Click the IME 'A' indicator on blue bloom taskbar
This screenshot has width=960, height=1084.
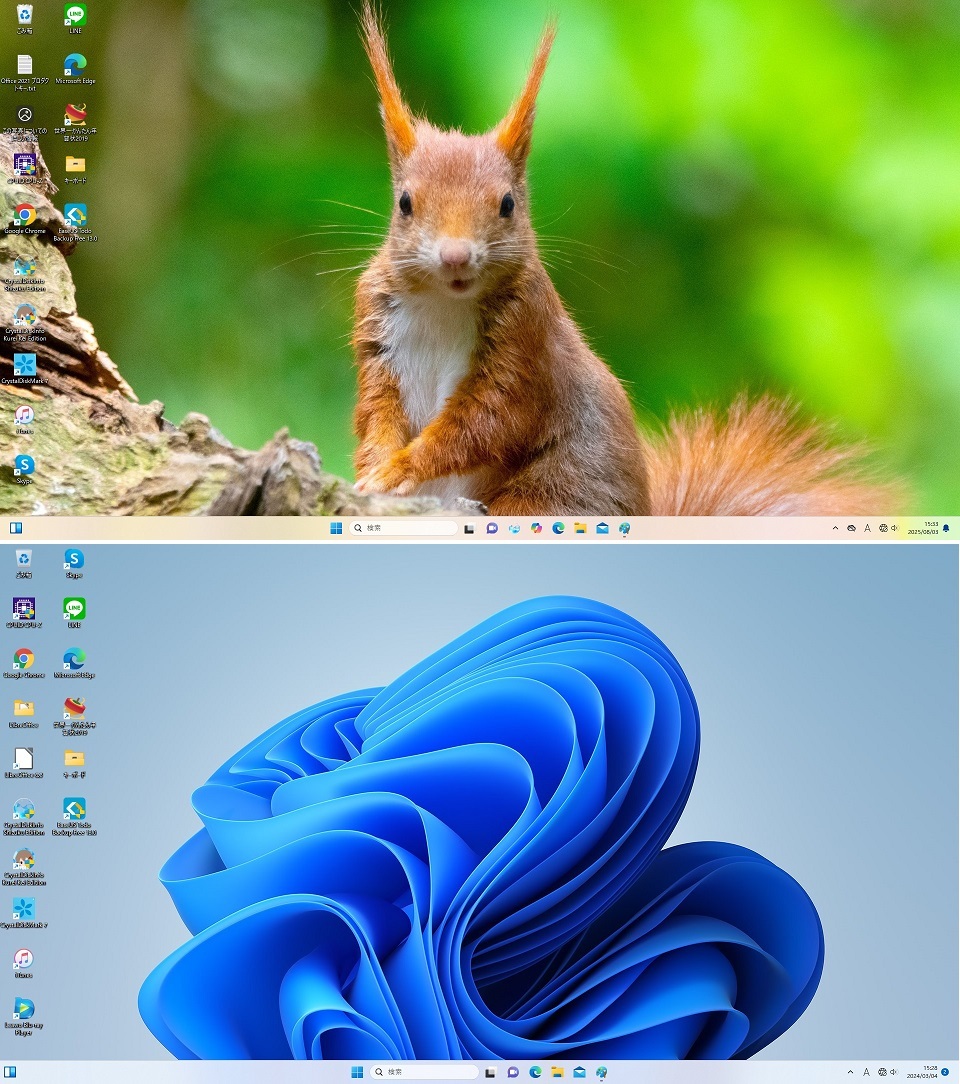(867, 1072)
